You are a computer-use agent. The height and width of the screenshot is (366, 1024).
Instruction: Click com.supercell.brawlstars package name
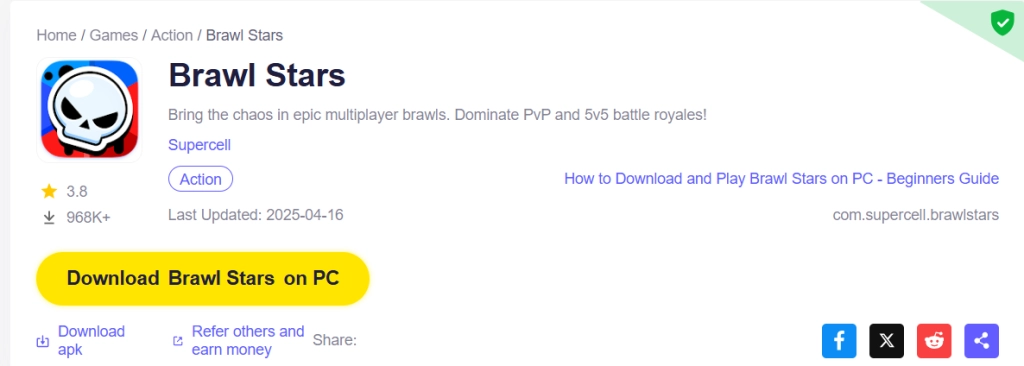(x=916, y=215)
